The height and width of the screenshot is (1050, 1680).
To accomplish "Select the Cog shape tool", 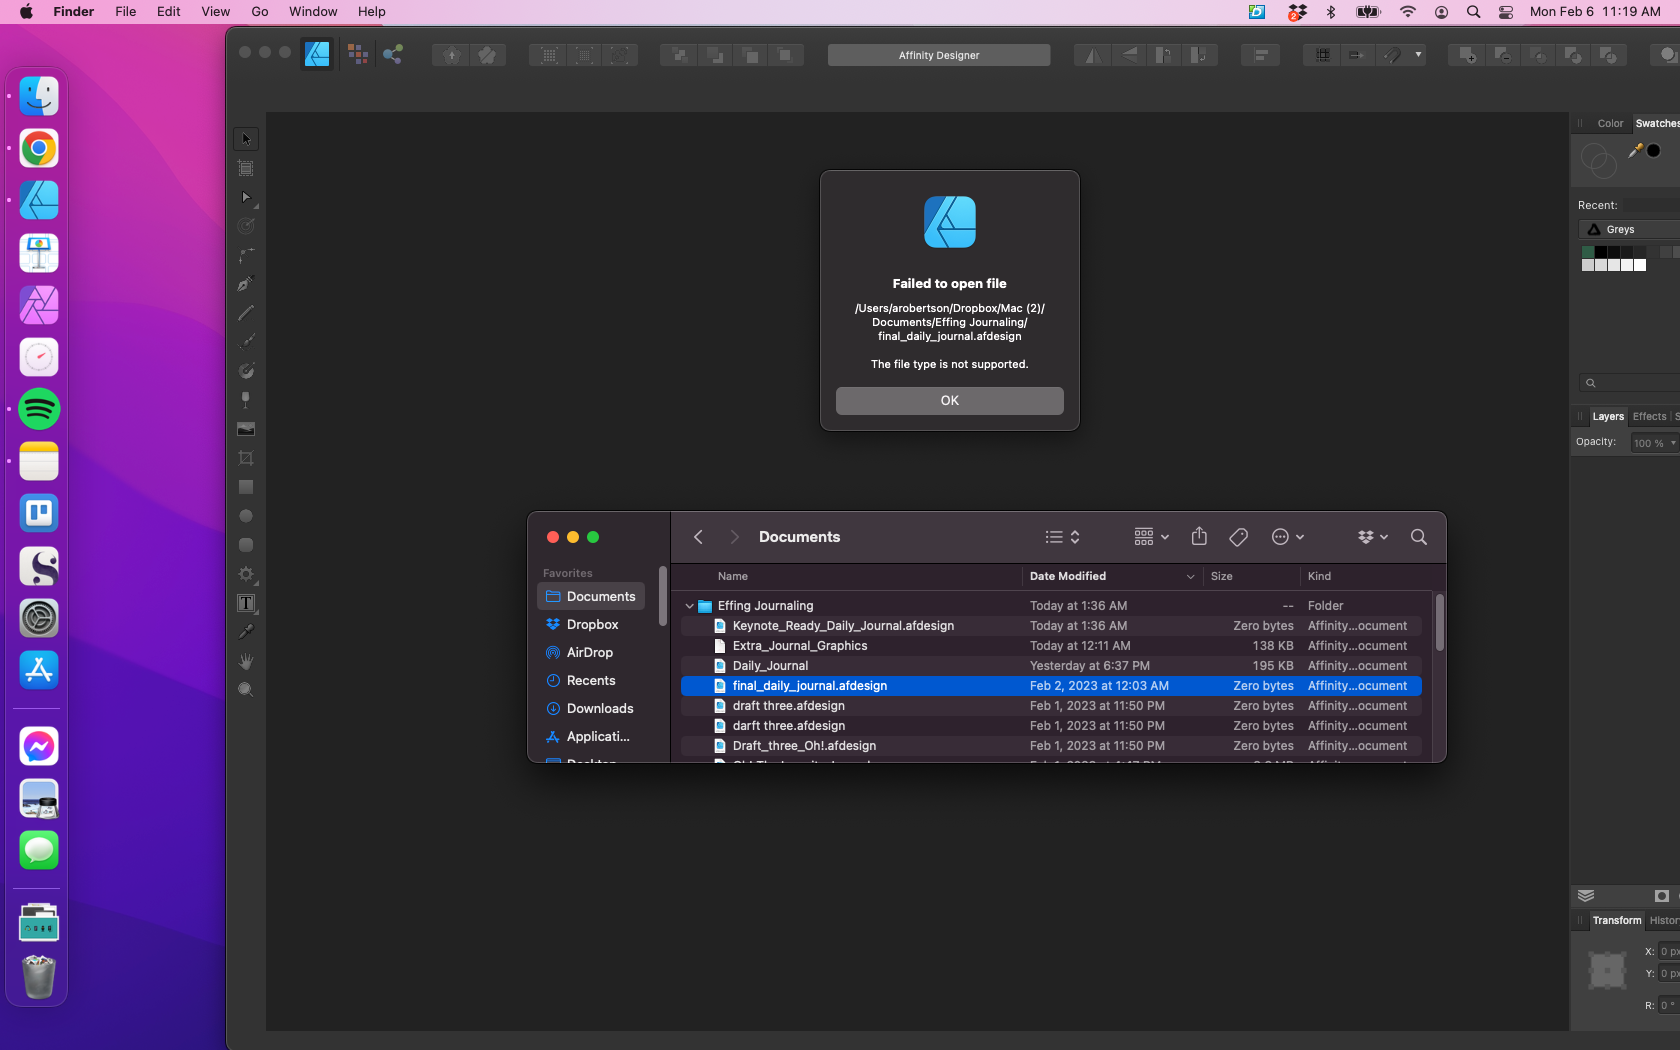I will [246, 574].
